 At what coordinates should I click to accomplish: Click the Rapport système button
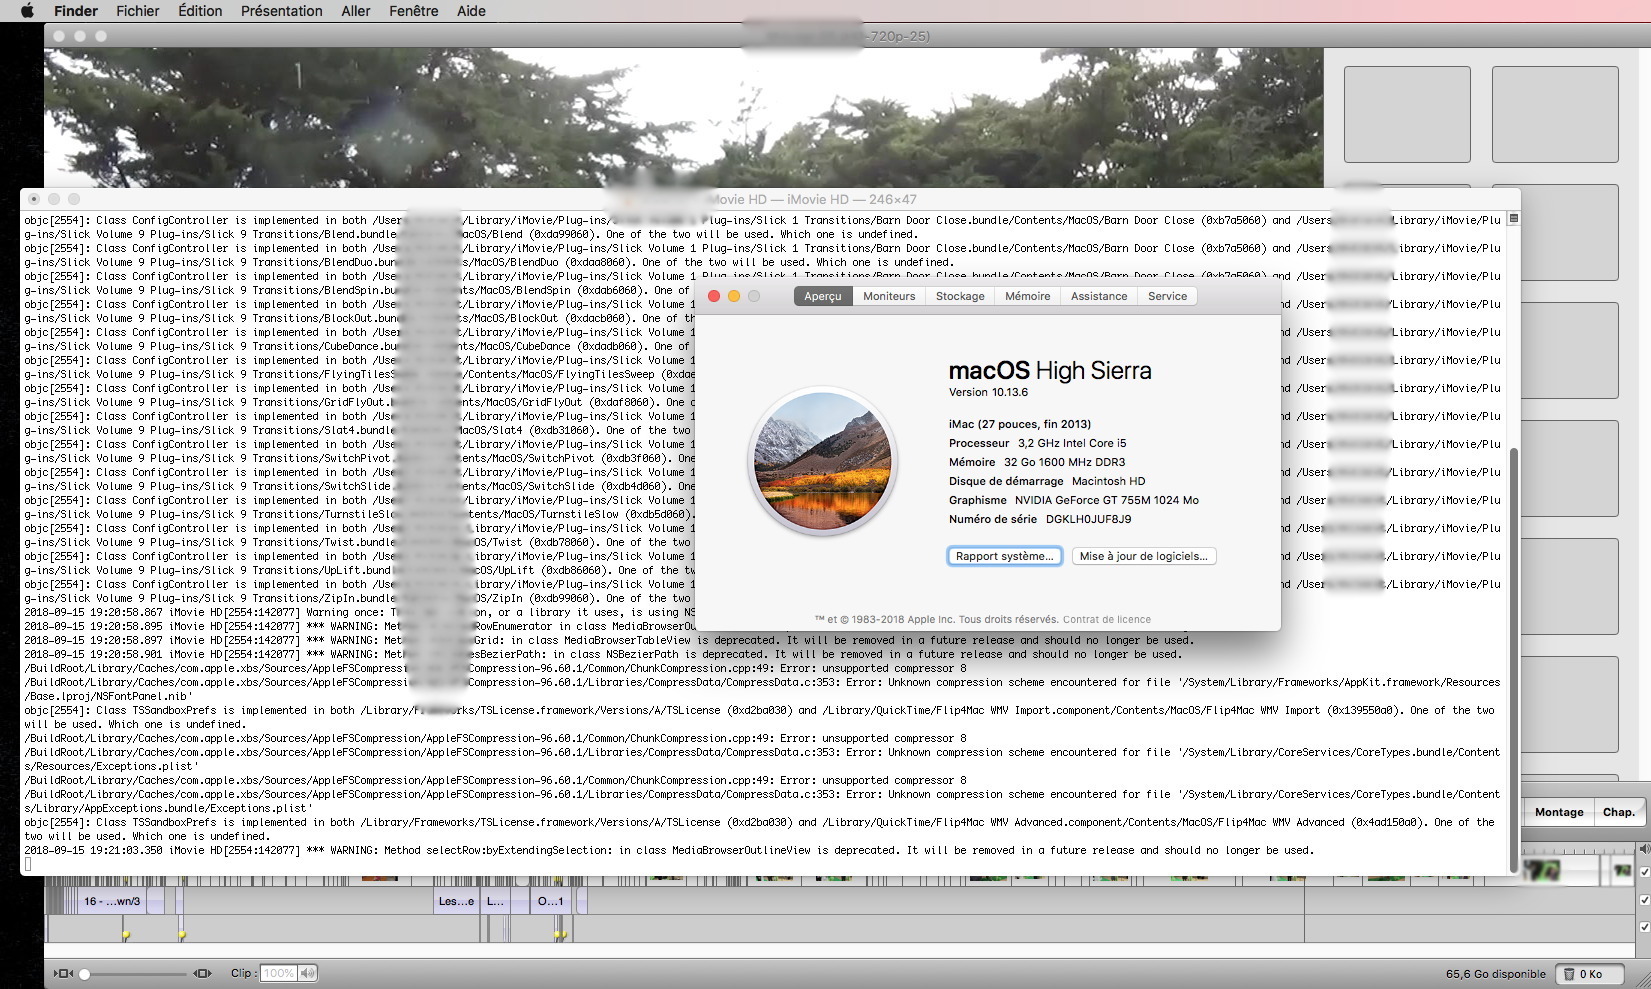pos(1005,556)
